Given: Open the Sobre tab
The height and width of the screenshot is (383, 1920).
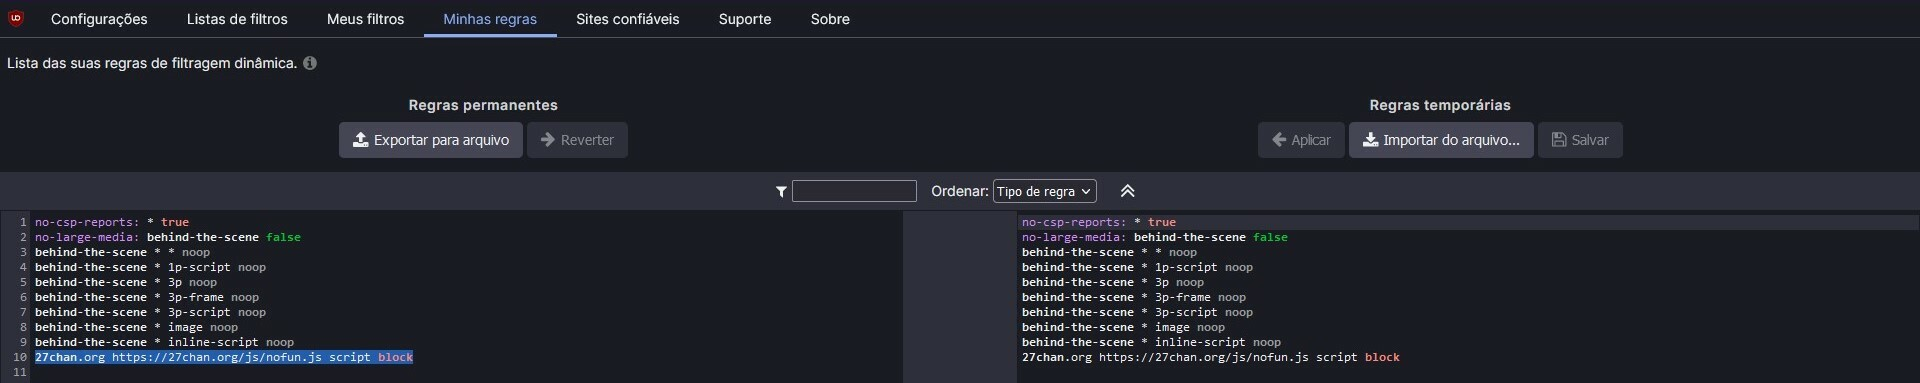Looking at the screenshot, I should pos(830,19).
